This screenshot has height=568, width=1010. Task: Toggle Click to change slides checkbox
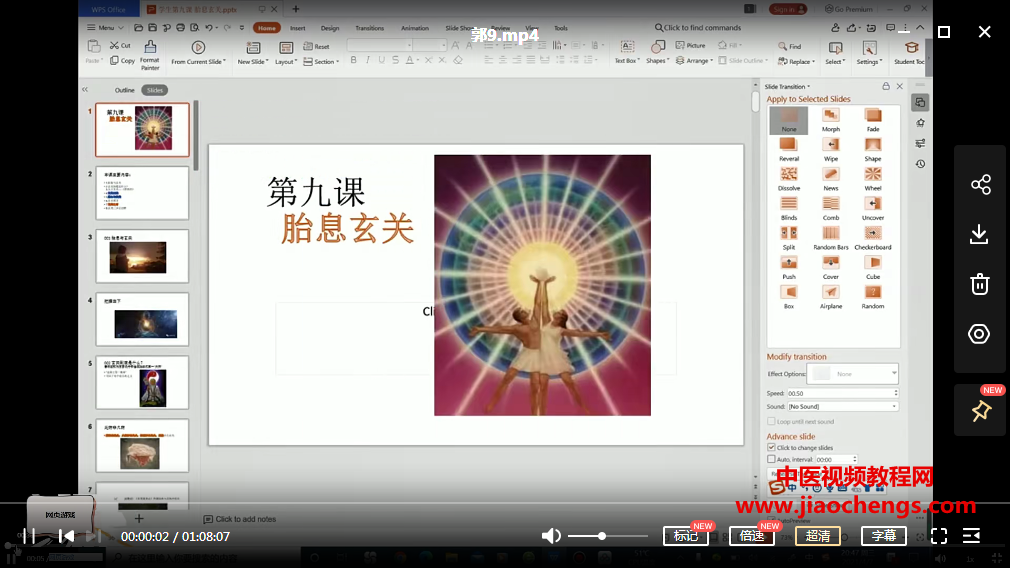[771, 447]
